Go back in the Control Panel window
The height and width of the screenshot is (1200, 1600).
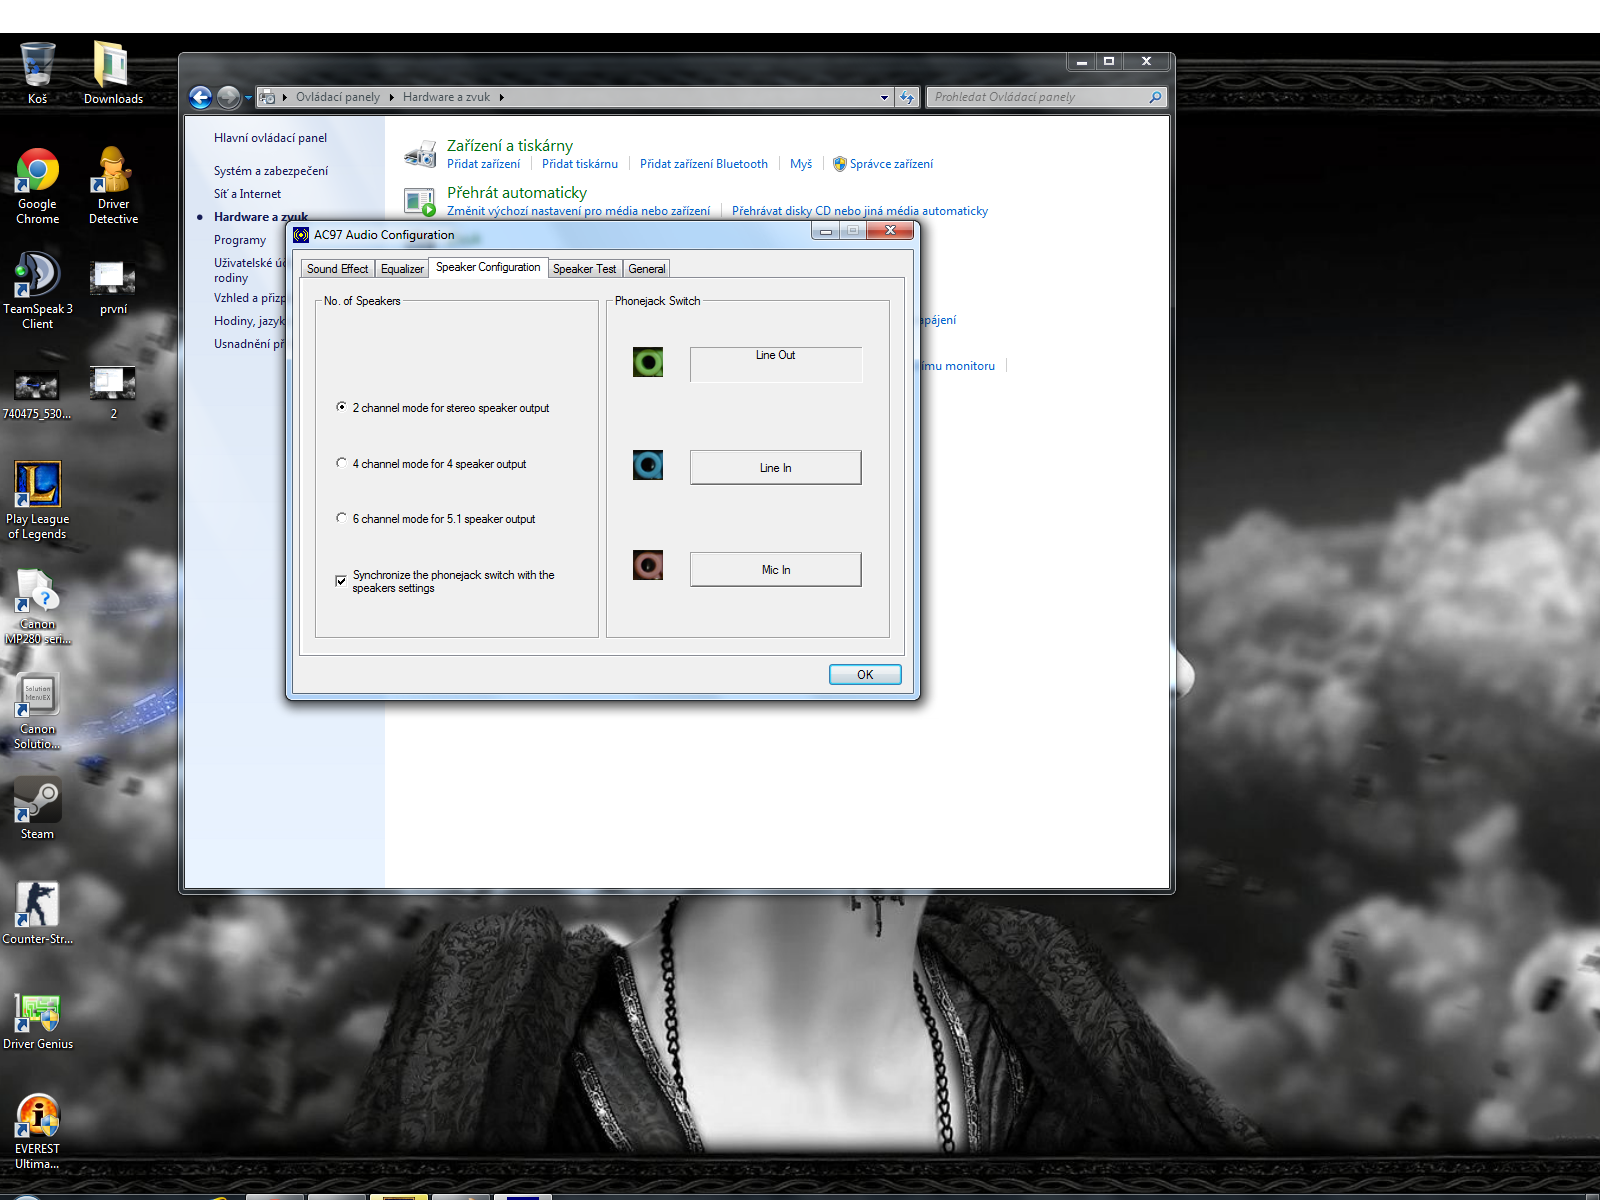(200, 97)
